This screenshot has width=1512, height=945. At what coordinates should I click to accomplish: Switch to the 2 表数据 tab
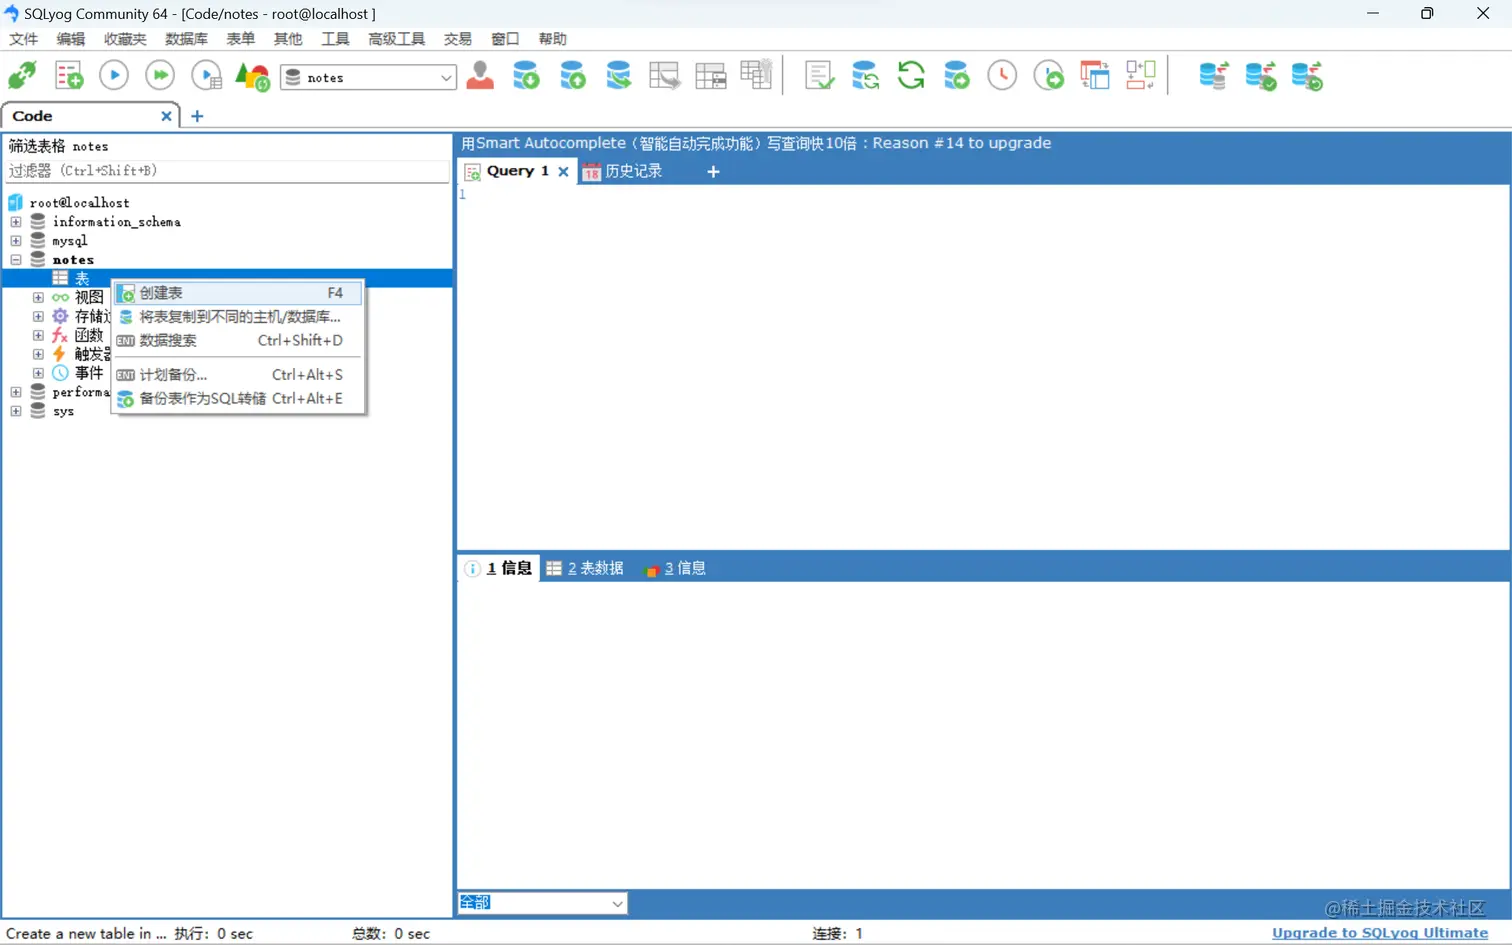pyautogui.click(x=585, y=568)
